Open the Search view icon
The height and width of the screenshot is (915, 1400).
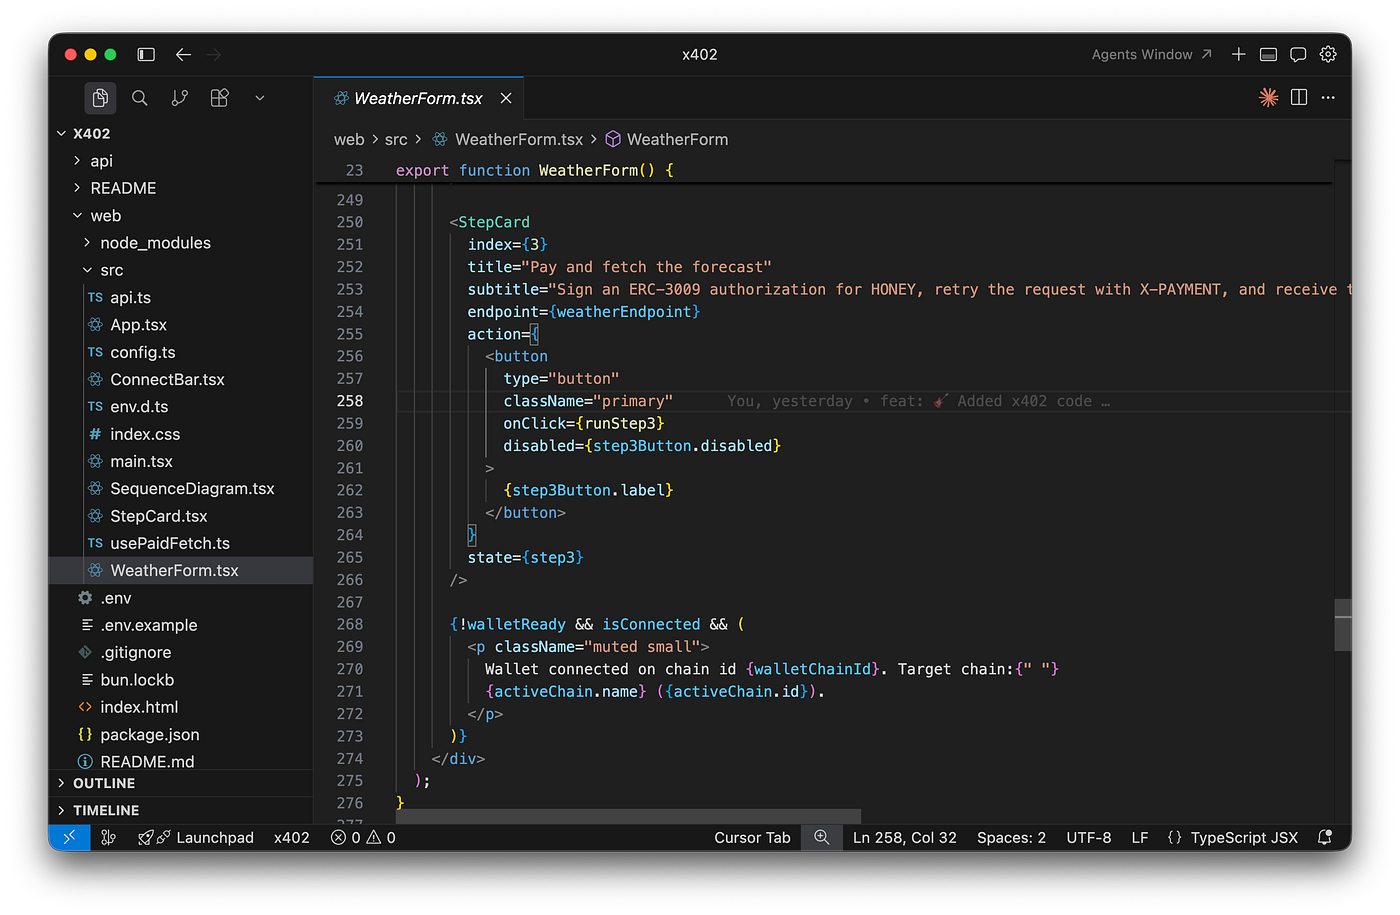click(140, 98)
